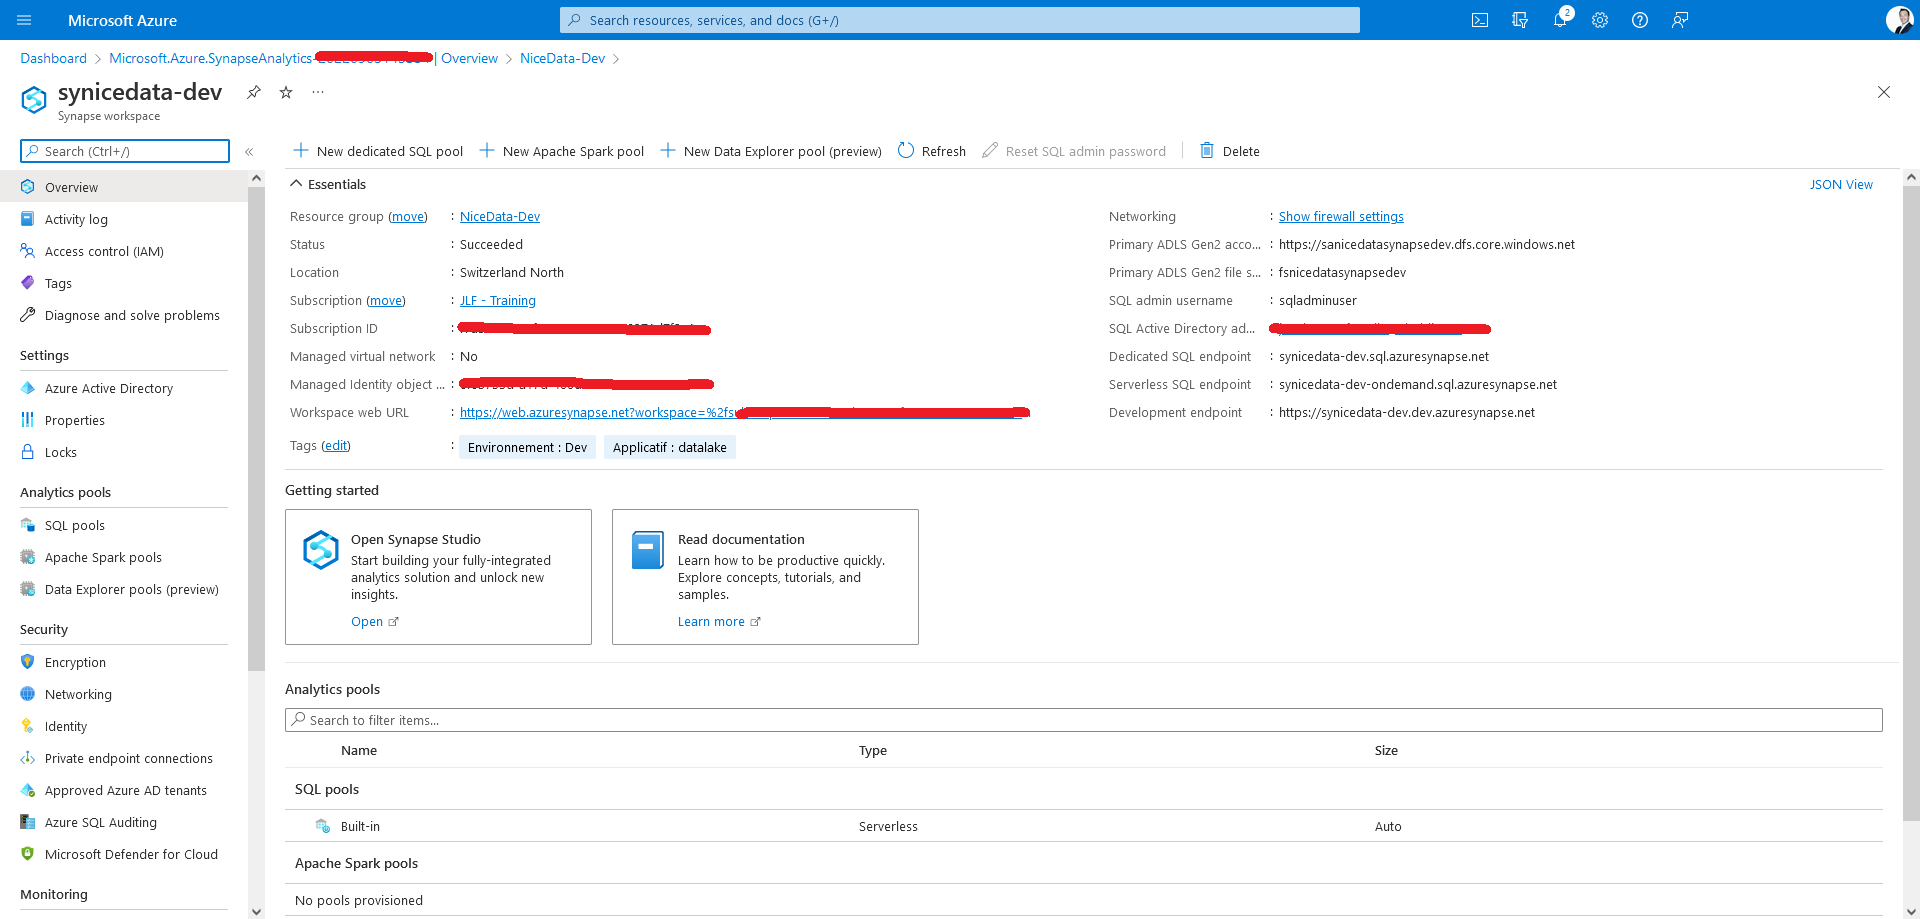Open the Feedback icon in top bar
1920x919 pixels.
coord(1680,20)
